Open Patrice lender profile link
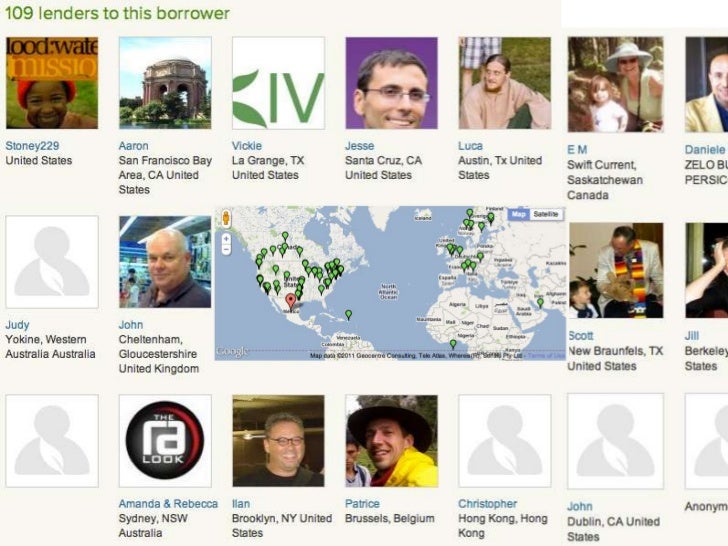 point(362,504)
